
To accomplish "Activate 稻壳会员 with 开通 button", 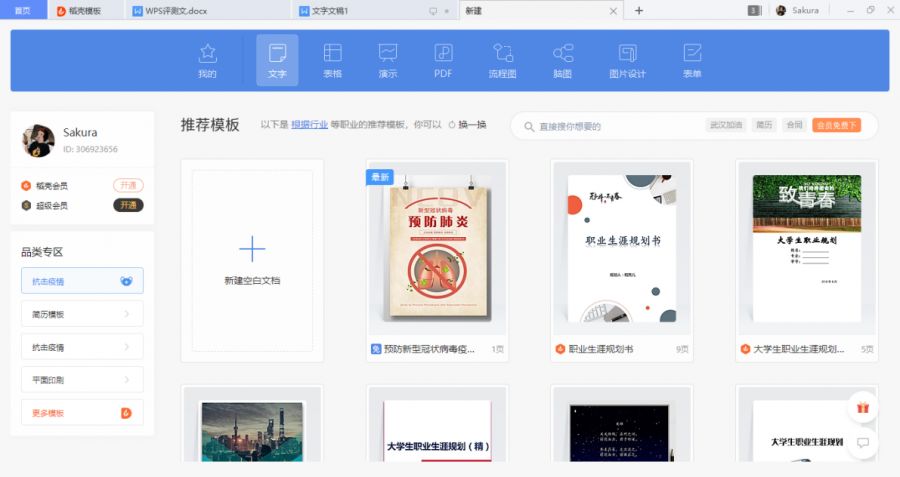I will coord(128,185).
